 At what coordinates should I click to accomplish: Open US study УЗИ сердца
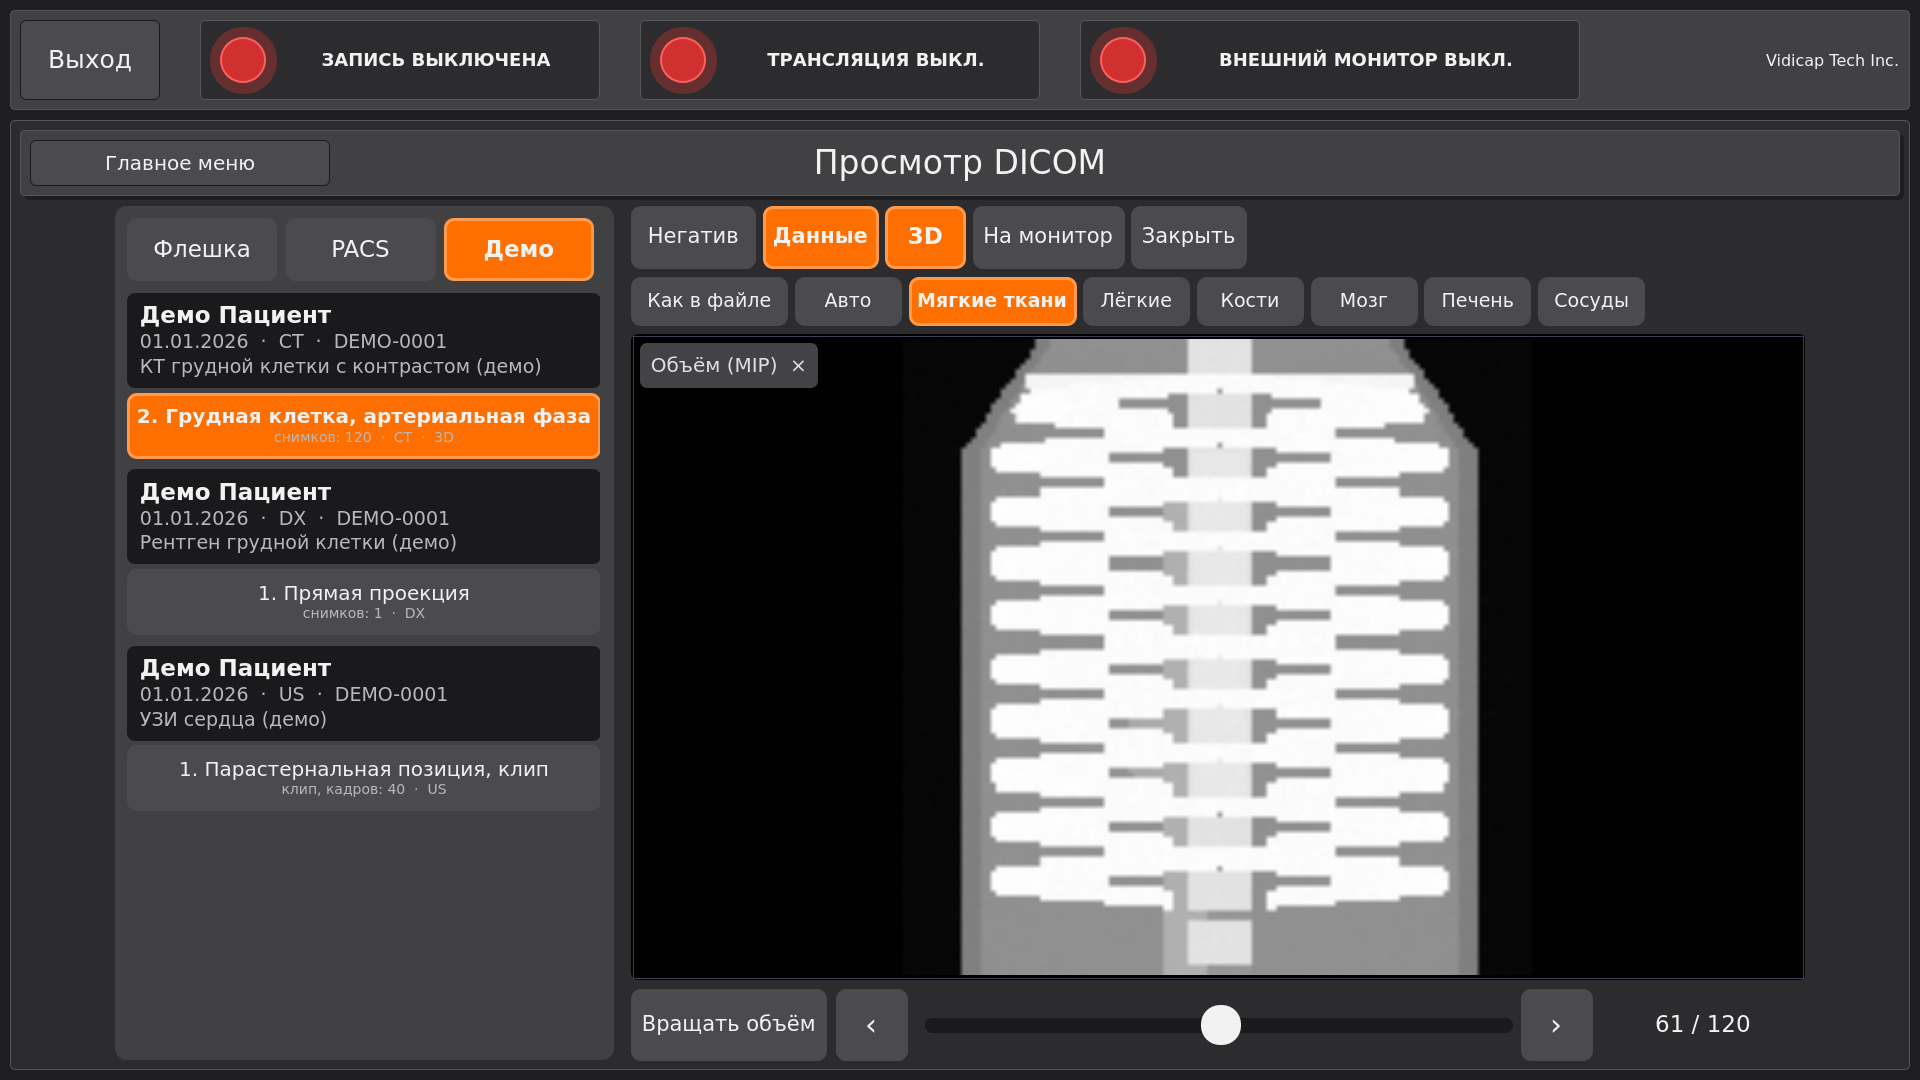[x=363, y=693]
